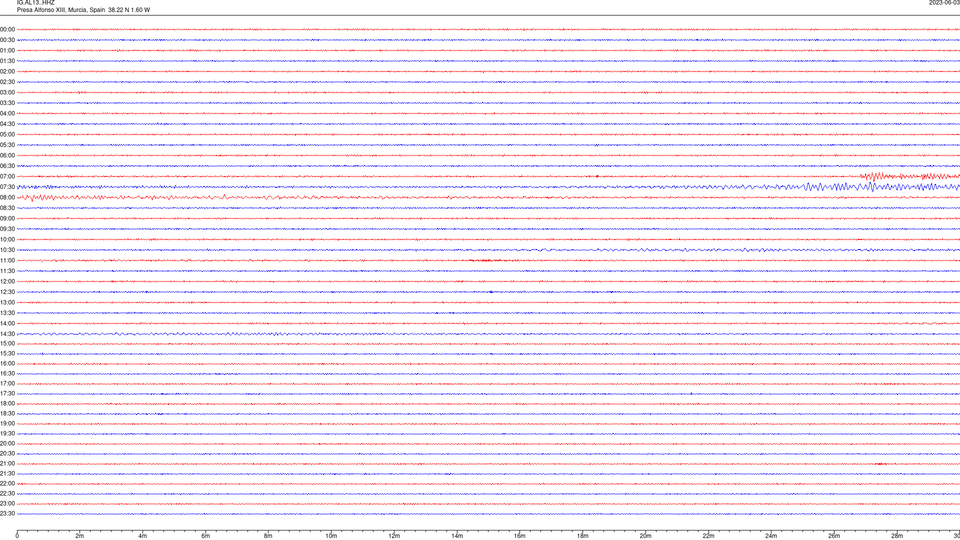Select the 09:30 row label
960x540 pixels.
pos(7,229)
